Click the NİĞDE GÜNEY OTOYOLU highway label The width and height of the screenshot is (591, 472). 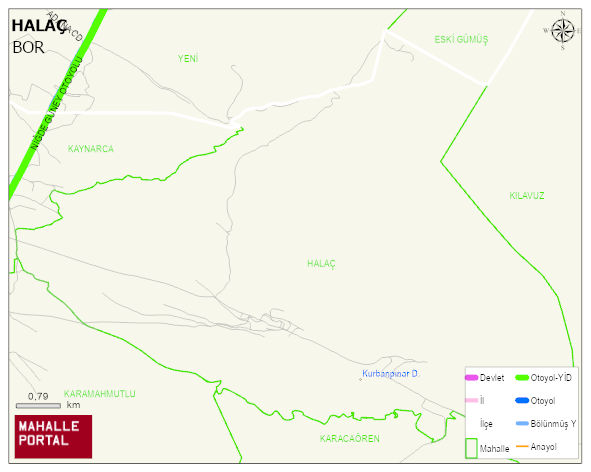[56, 103]
